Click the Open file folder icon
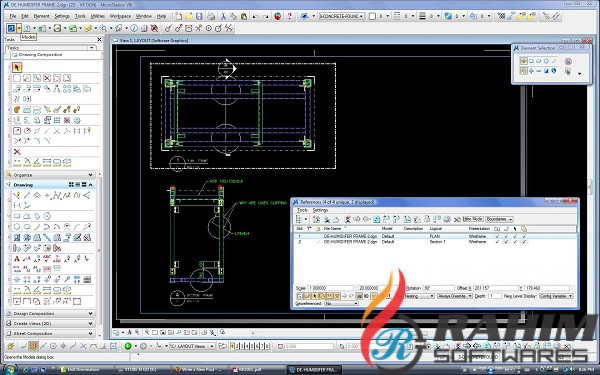The height and width of the screenshot is (375, 600). tap(189, 16)
